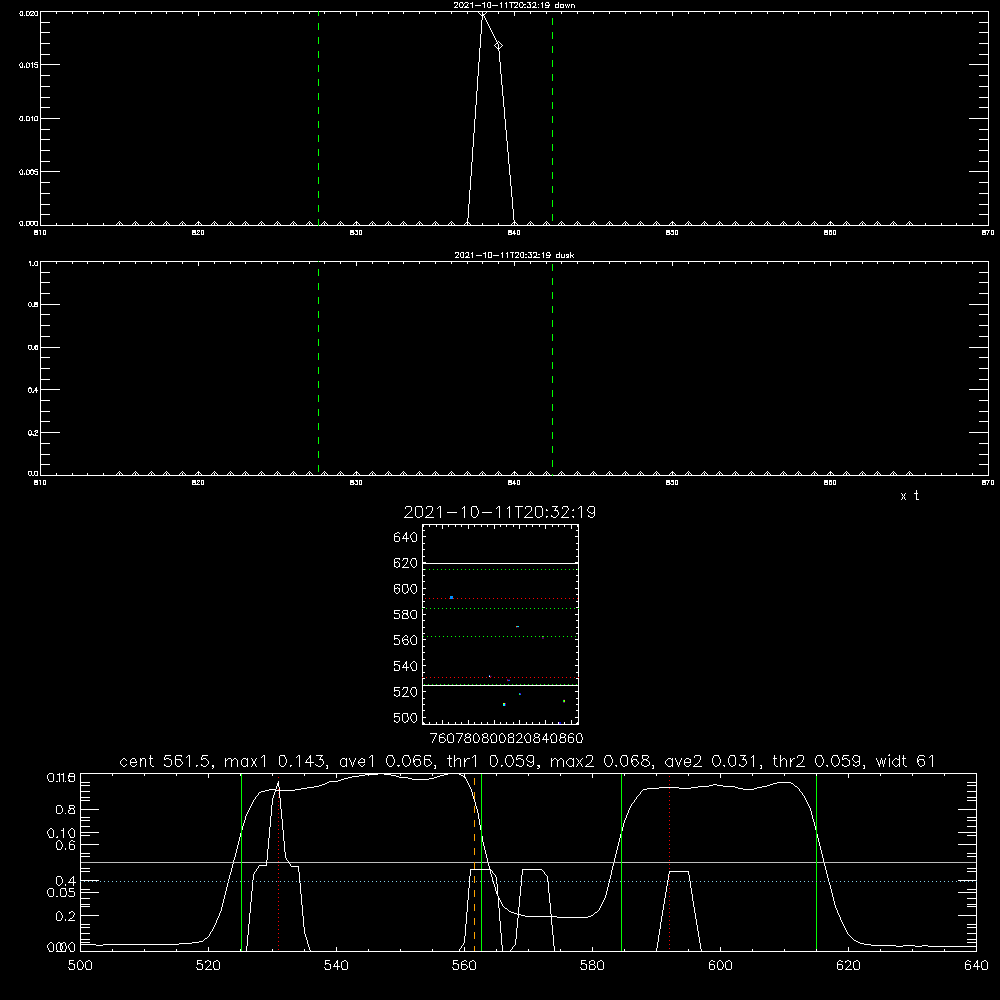Click the orange dashed line in the bottom plot

coord(474,862)
